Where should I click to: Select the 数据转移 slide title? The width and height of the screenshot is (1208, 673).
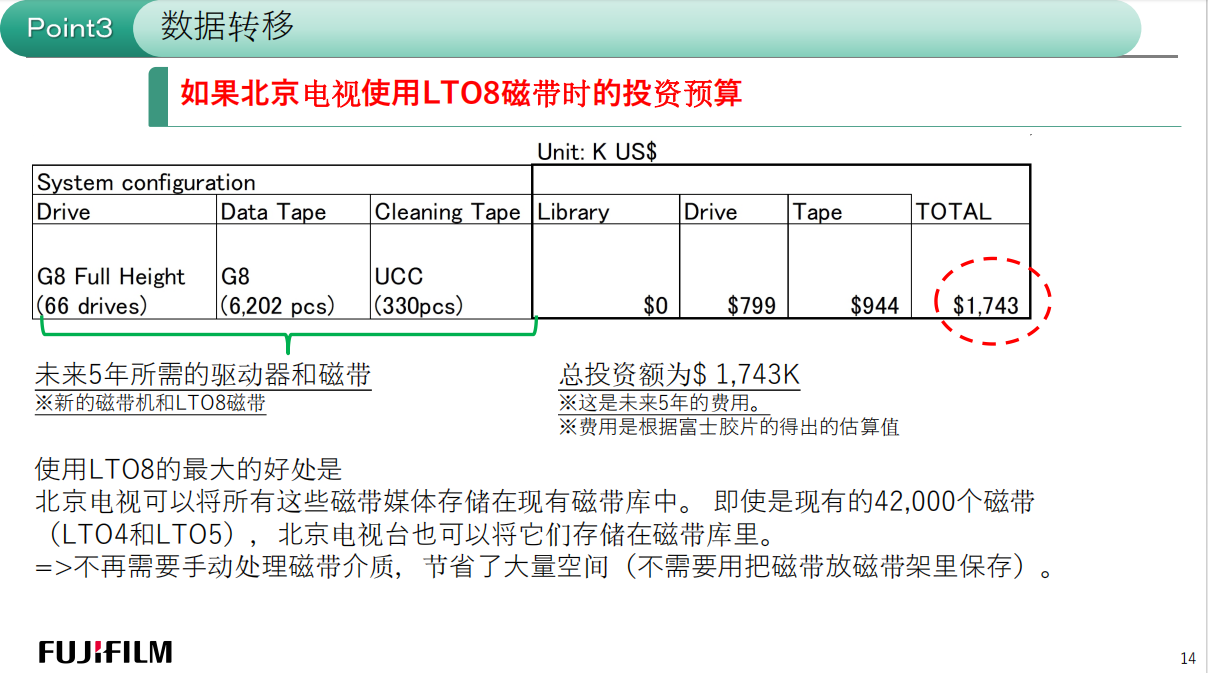tap(227, 26)
